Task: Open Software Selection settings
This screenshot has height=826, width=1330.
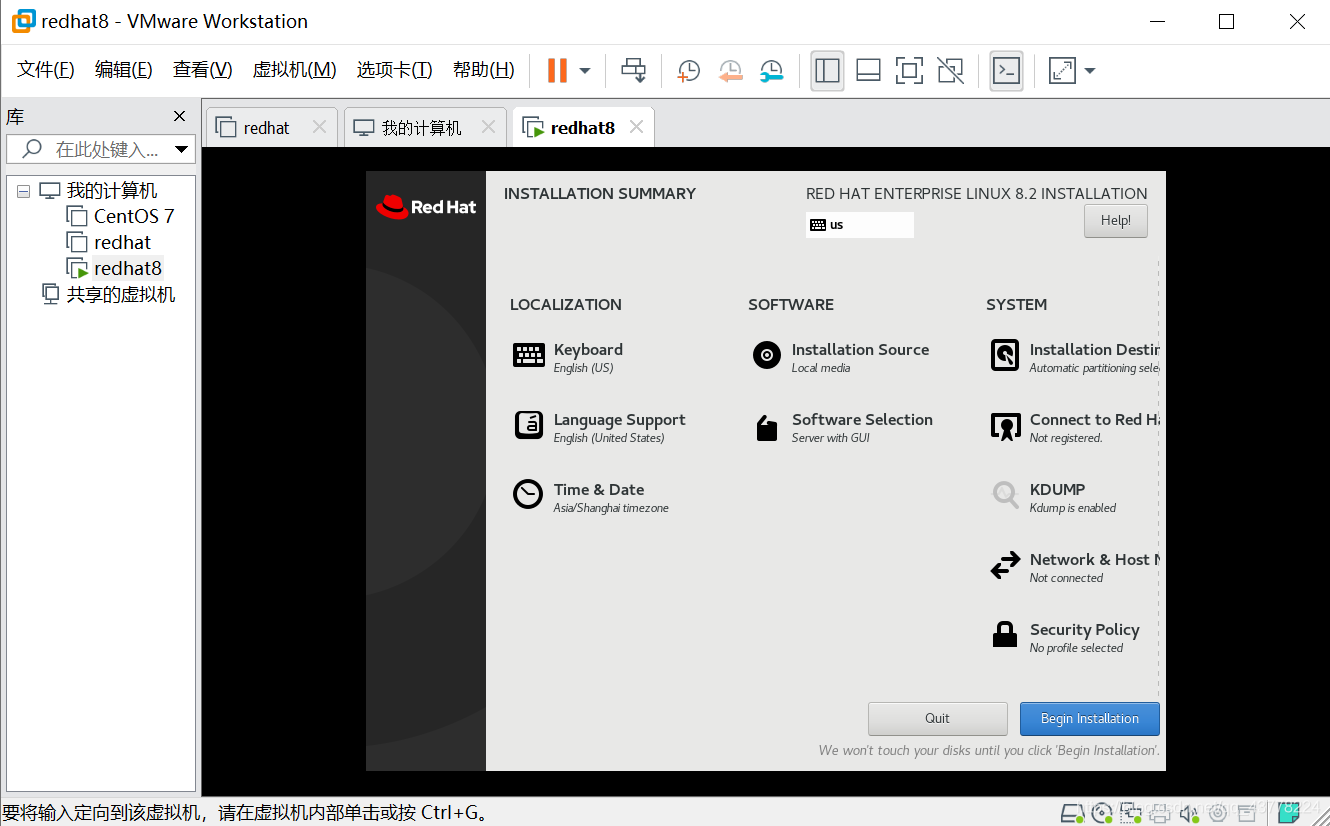Action: pyautogui.click(x=843, y=427)
